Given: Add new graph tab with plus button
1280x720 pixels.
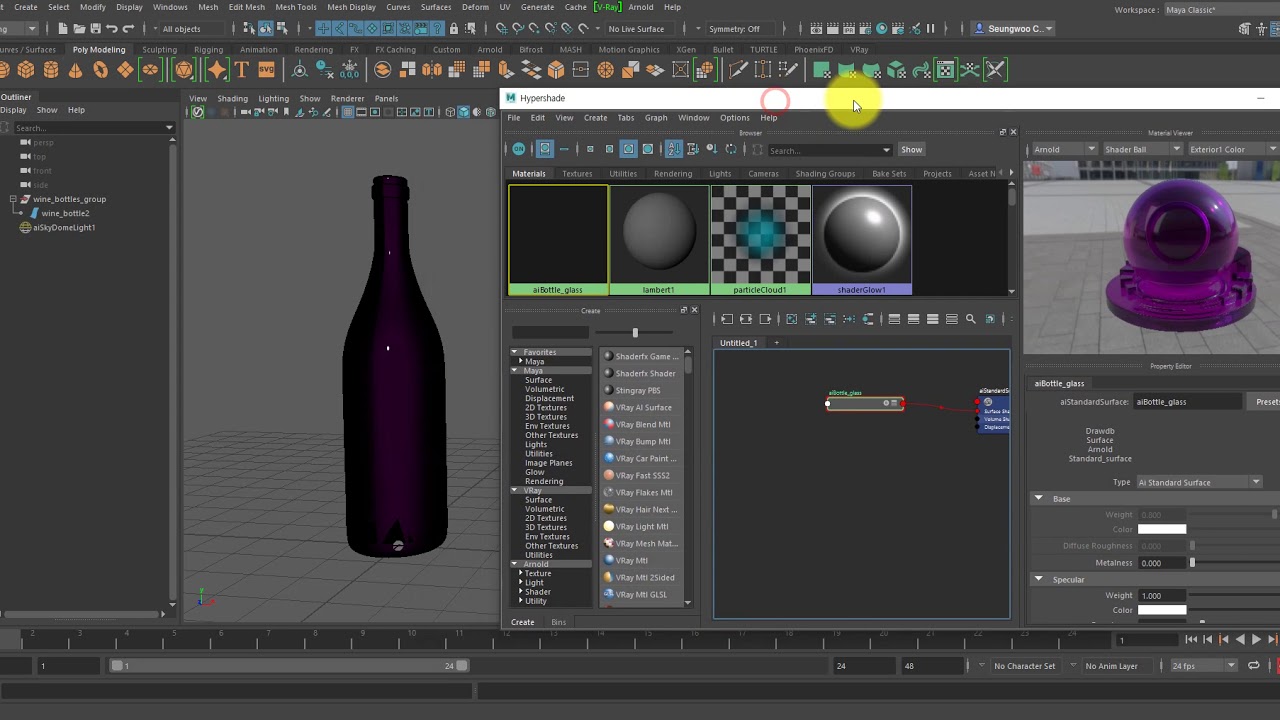Looking at the screenshot, I should click(776, 343).
